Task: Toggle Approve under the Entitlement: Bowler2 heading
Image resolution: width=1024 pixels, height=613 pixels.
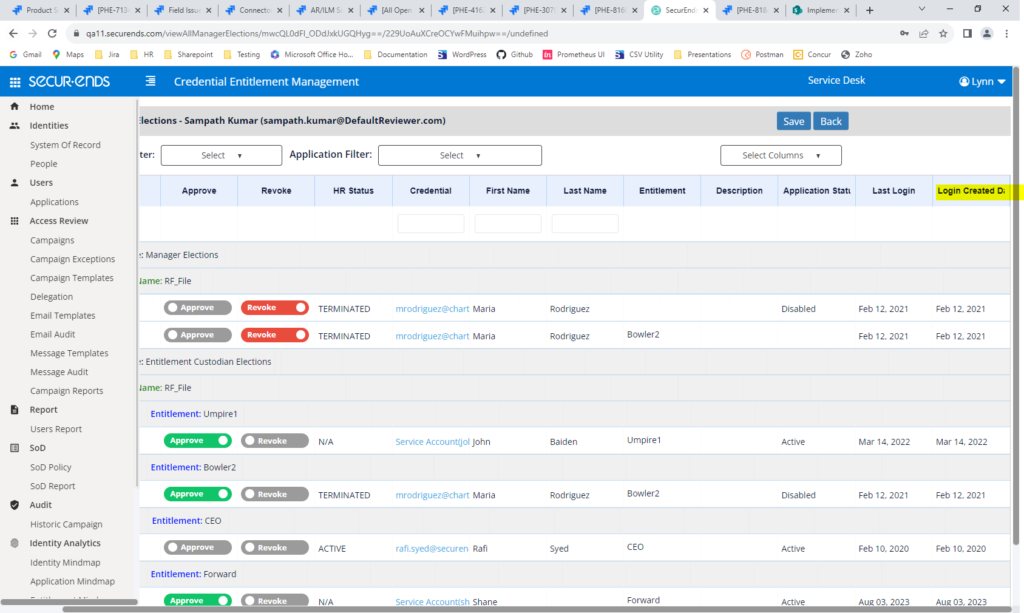Action: (197, 494)
